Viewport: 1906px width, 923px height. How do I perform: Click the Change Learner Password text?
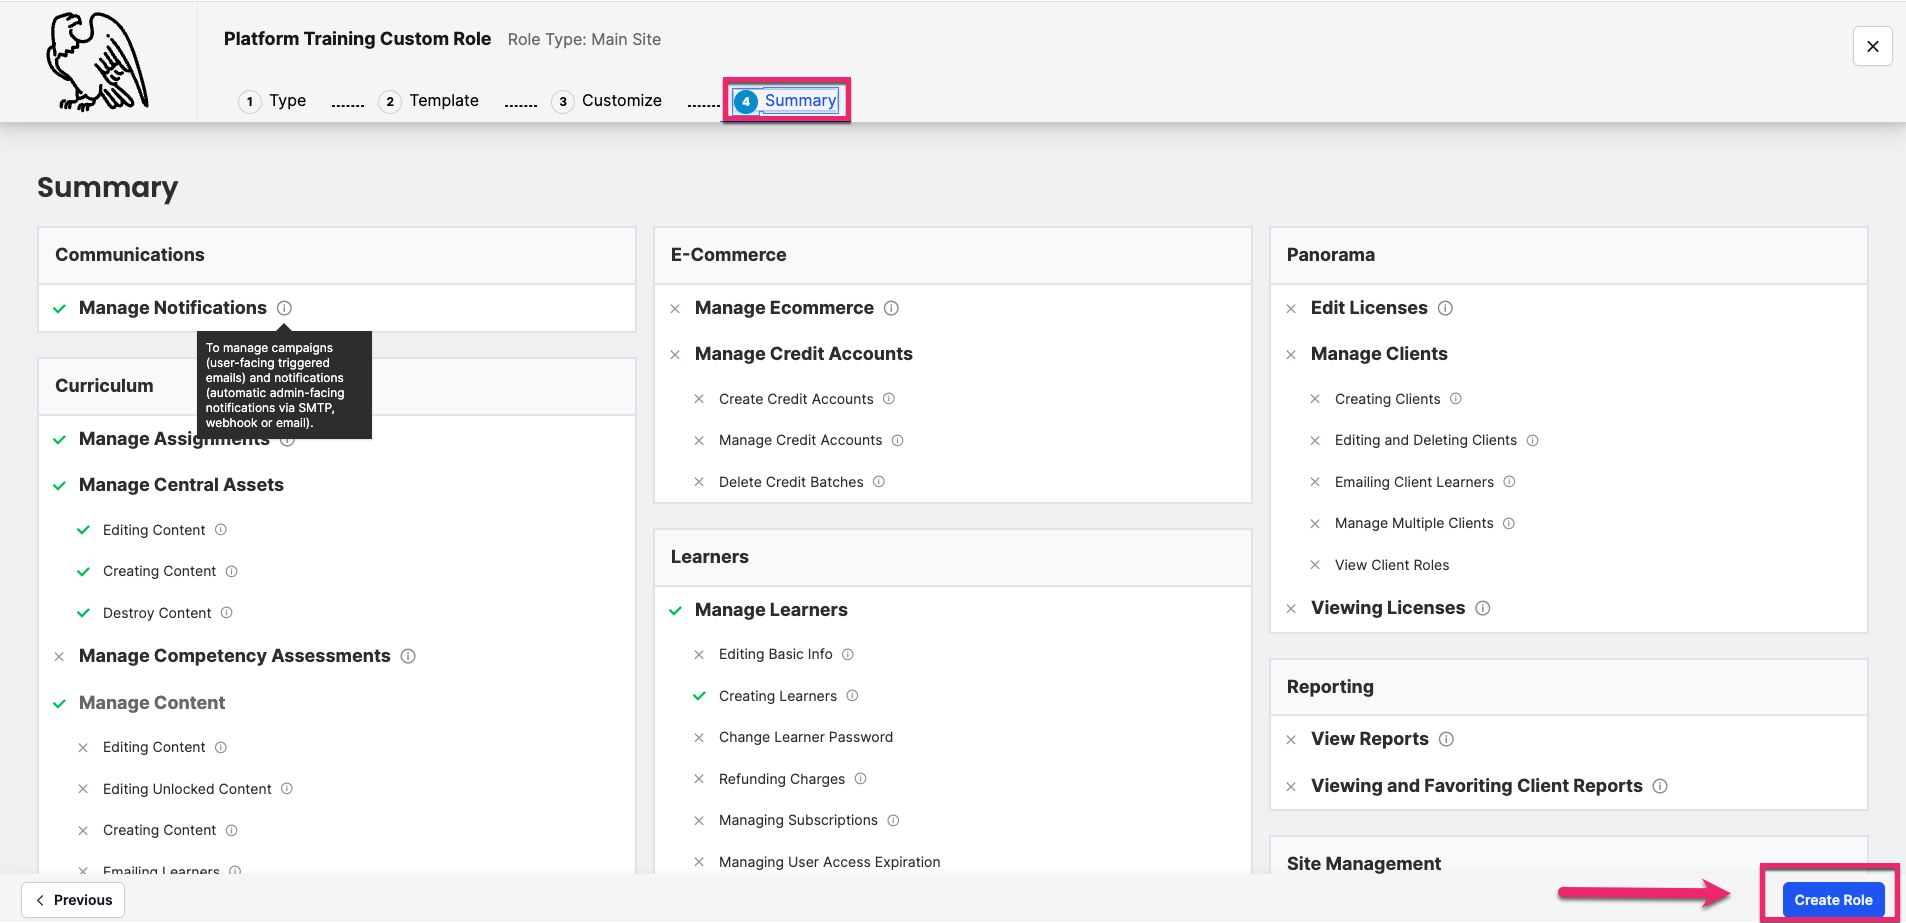click(805, 737)
